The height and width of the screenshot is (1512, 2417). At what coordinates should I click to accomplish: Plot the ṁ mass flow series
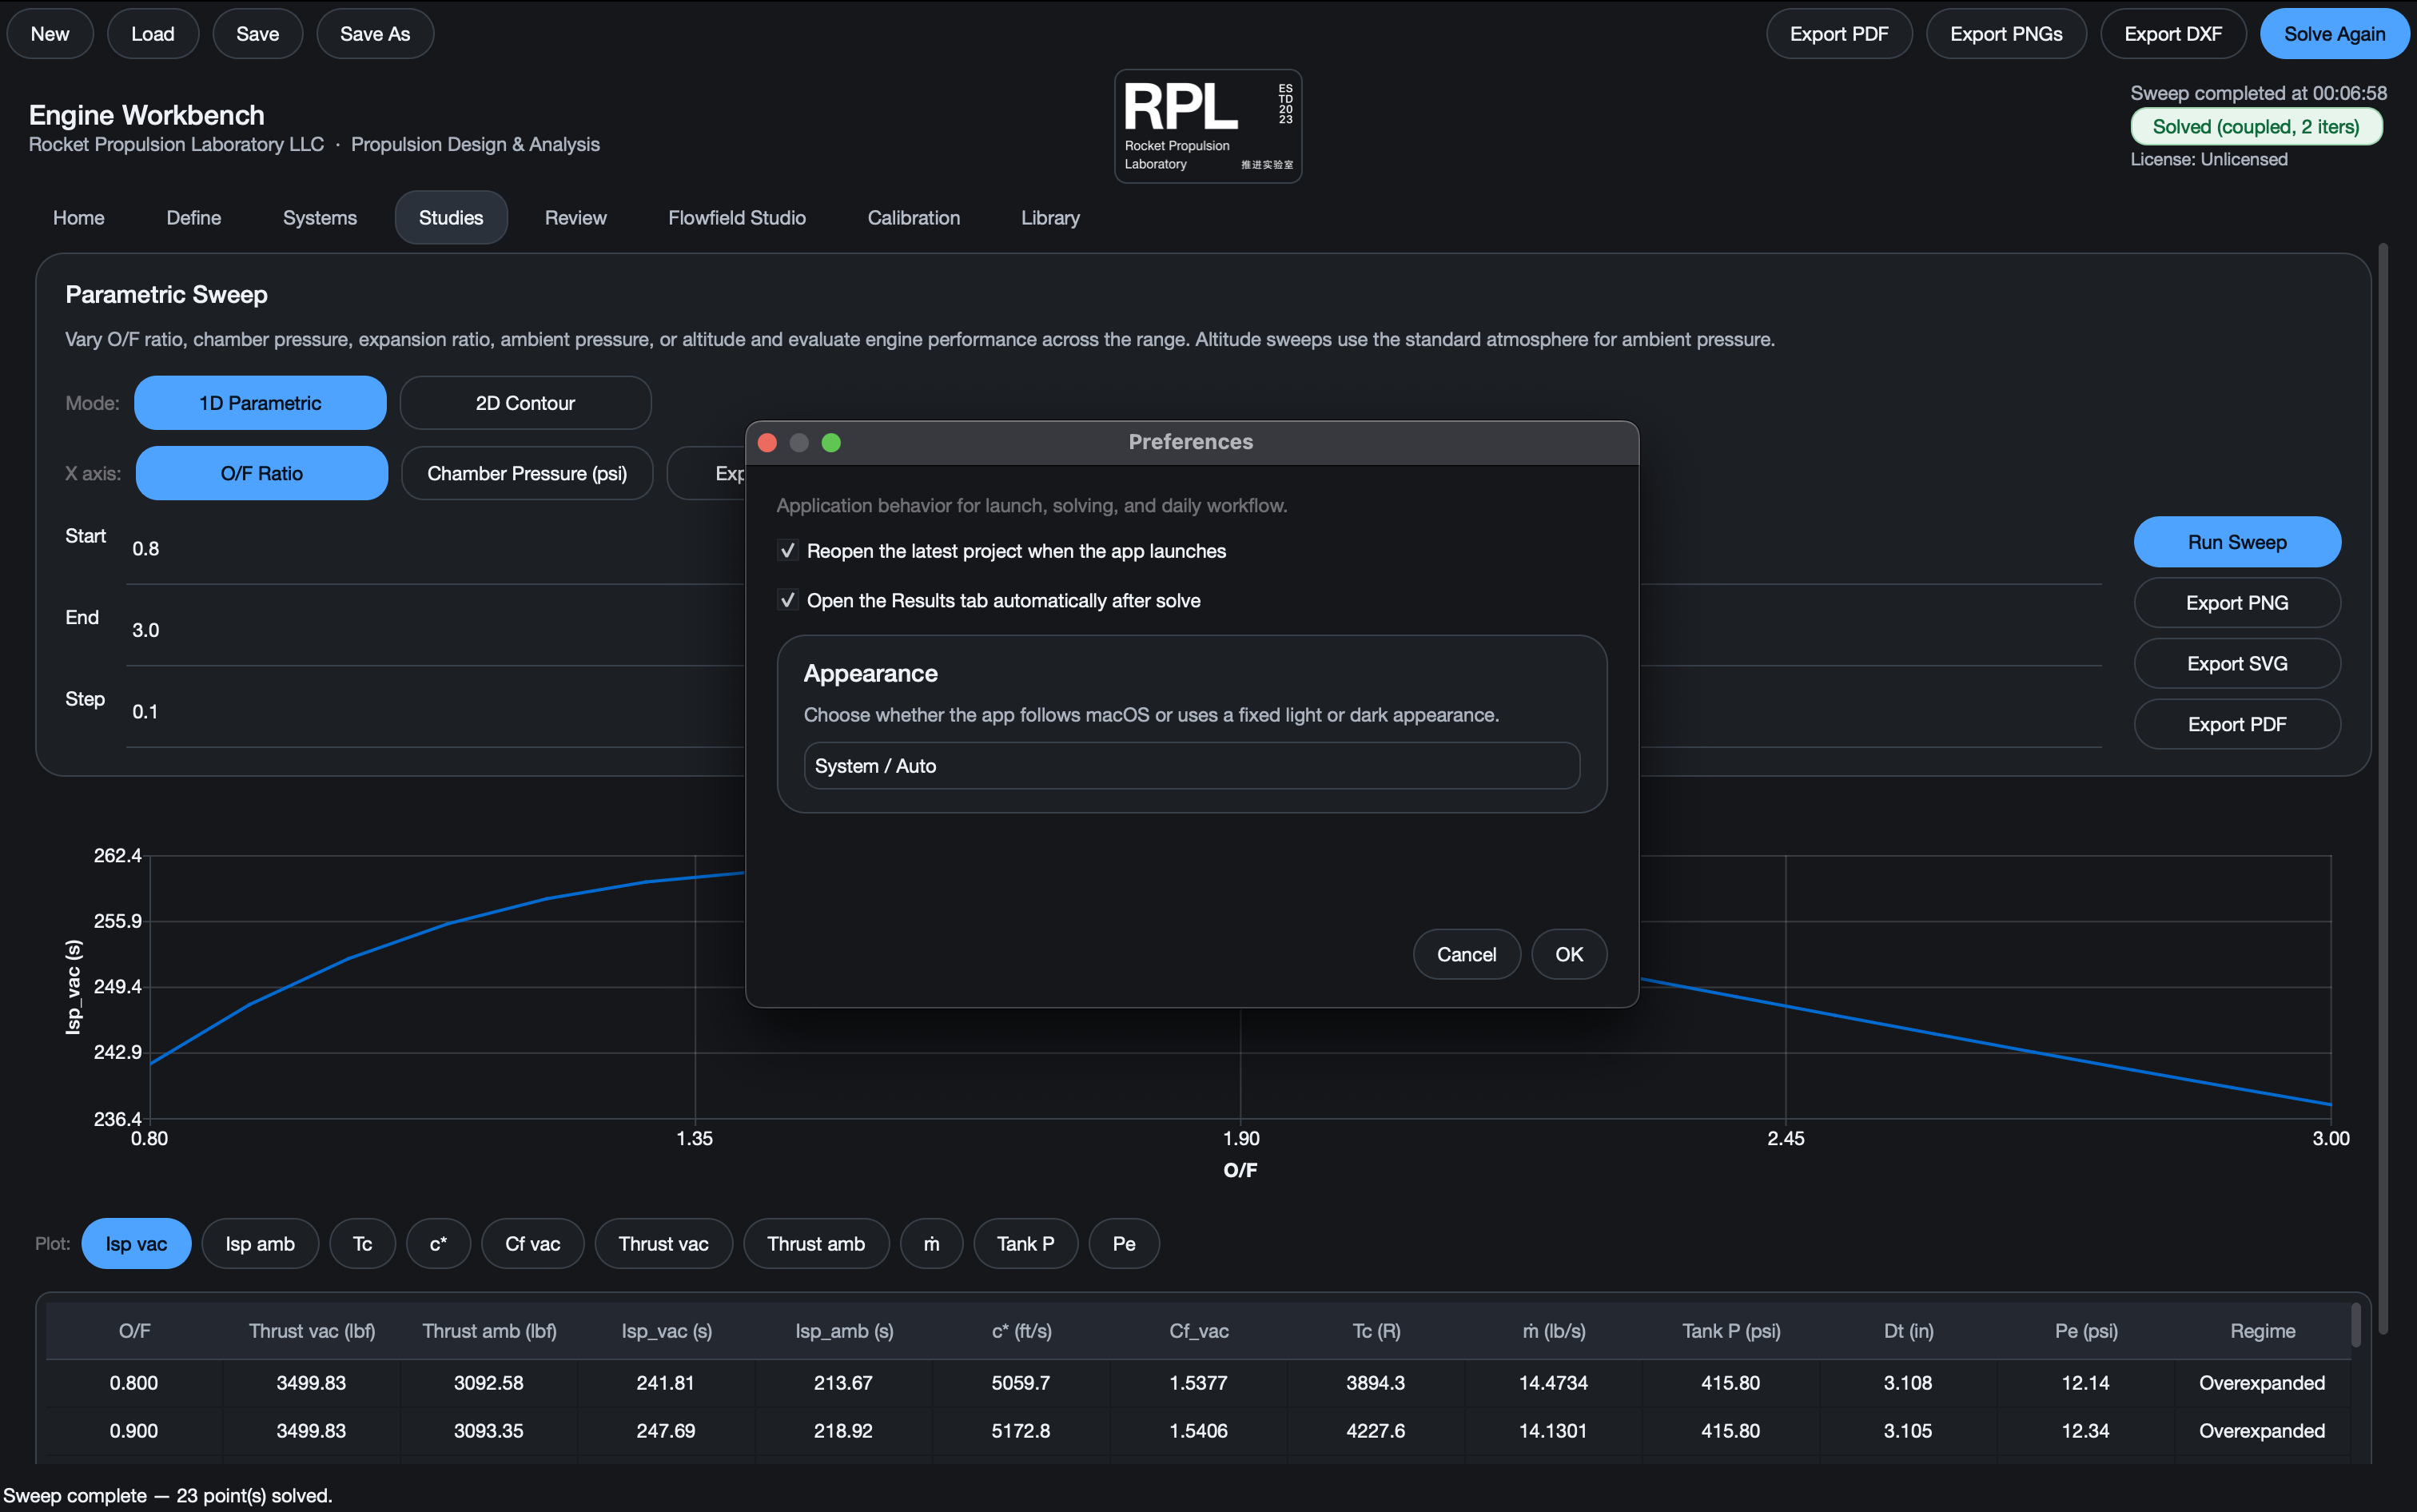coord(931,1244)
